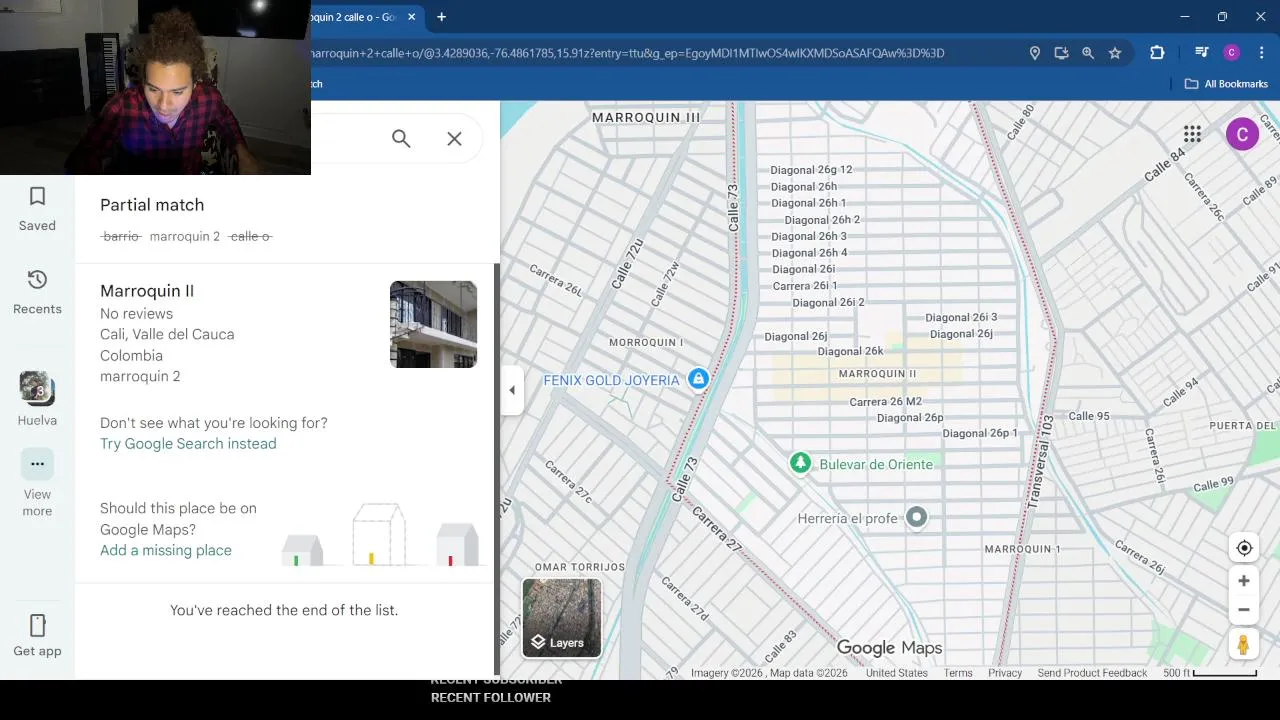The image size is (1280, 720).
Task: Open the Saved places bookmark icon
Action: pyautogui.click(x=37, y=196)
